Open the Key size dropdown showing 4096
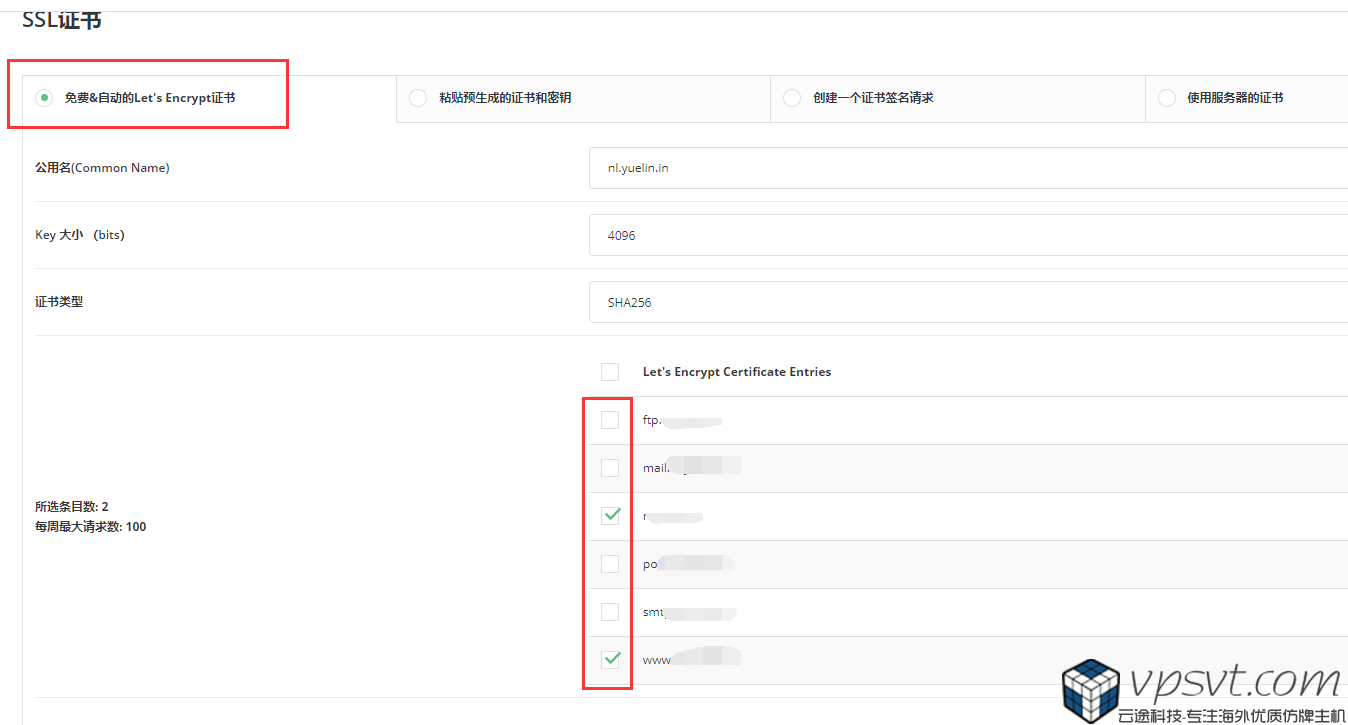This screenshot has height=725, width=1348. point(960,235)
